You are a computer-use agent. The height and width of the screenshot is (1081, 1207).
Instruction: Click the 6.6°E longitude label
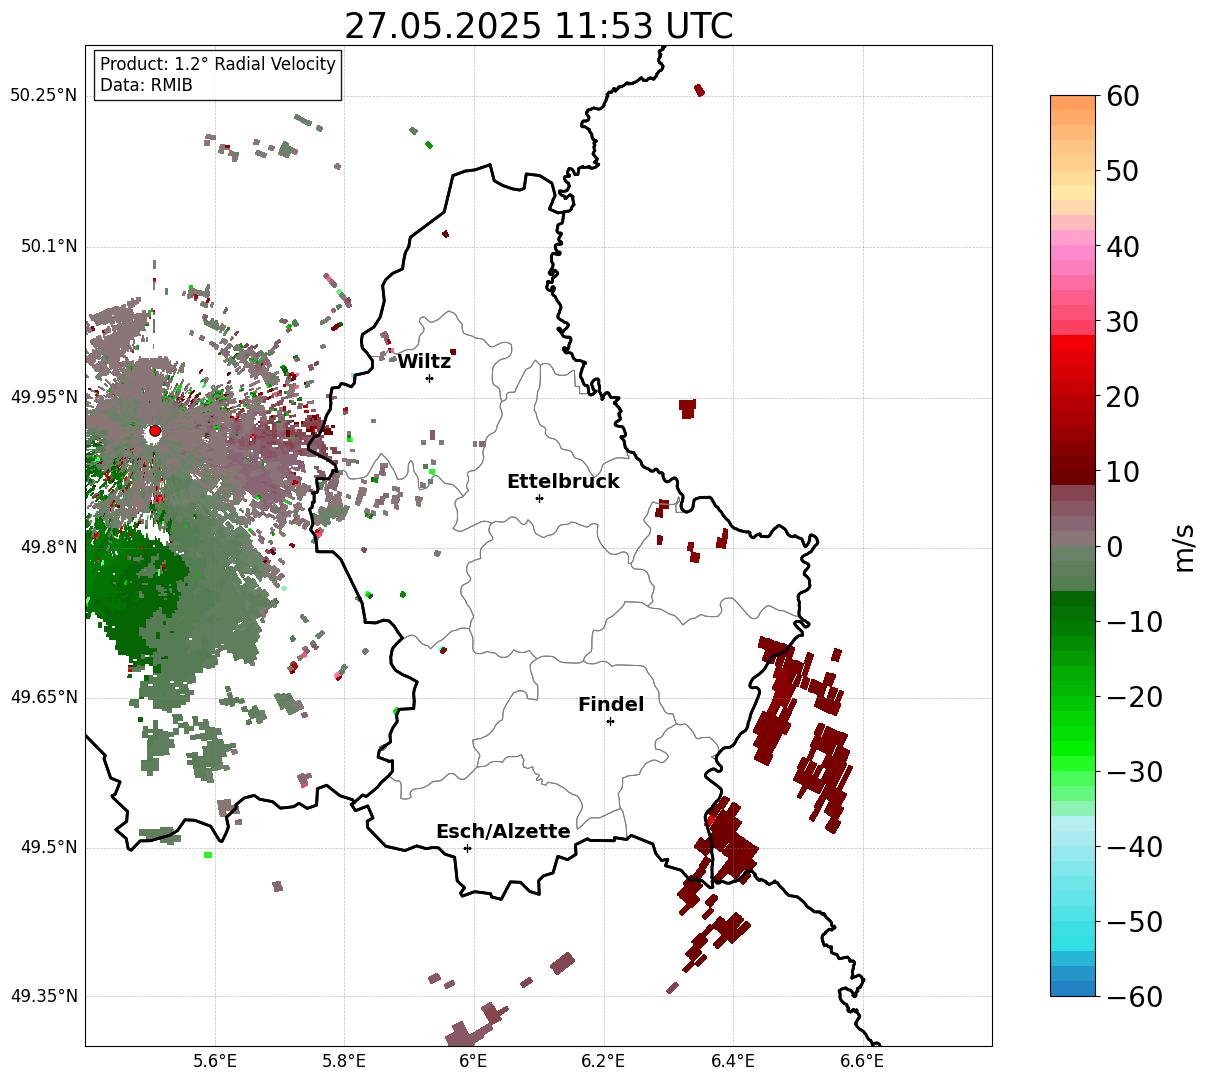862,1061
